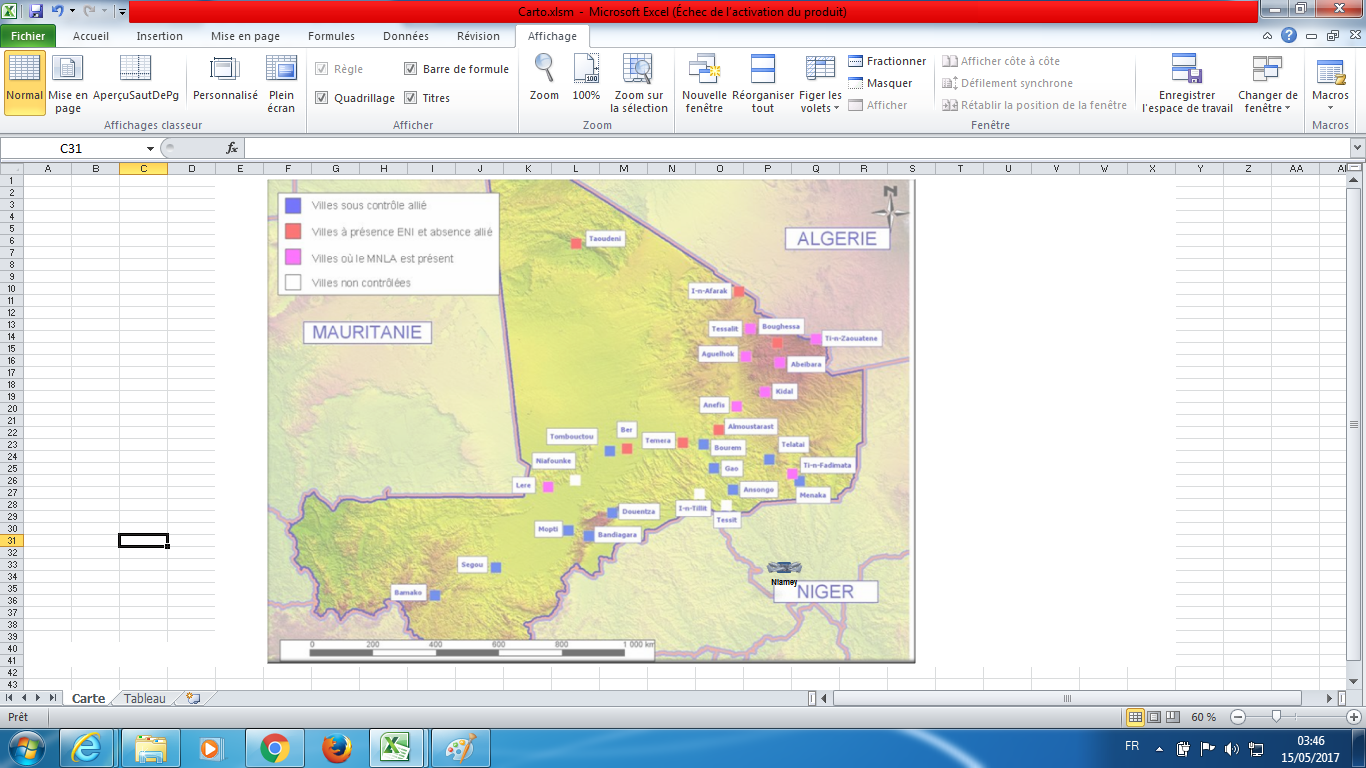Screen dimensions: 1366x768
Task: Open the Macros dropdown menu
Action: pyautogui.click(x=1330, y=84)
